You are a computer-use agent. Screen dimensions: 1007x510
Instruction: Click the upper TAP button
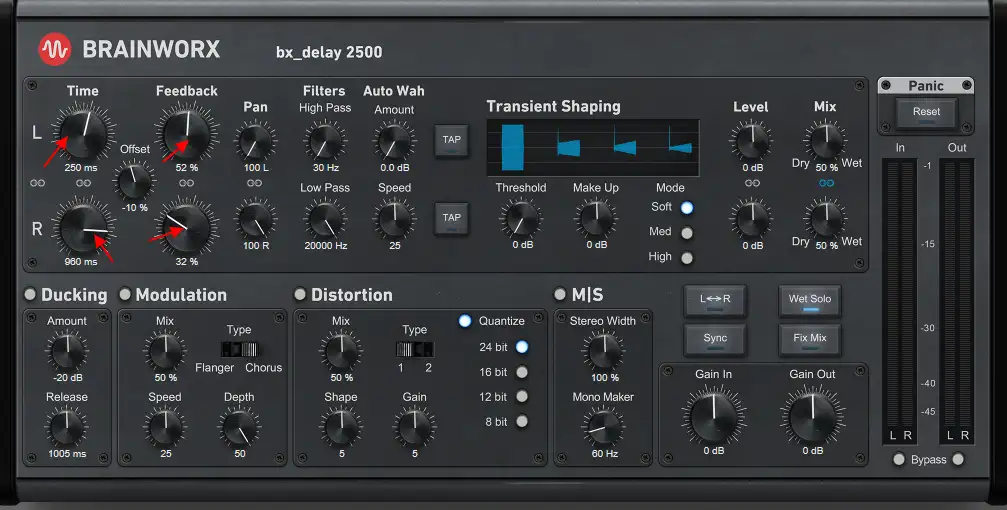click(x=451, y=141)
